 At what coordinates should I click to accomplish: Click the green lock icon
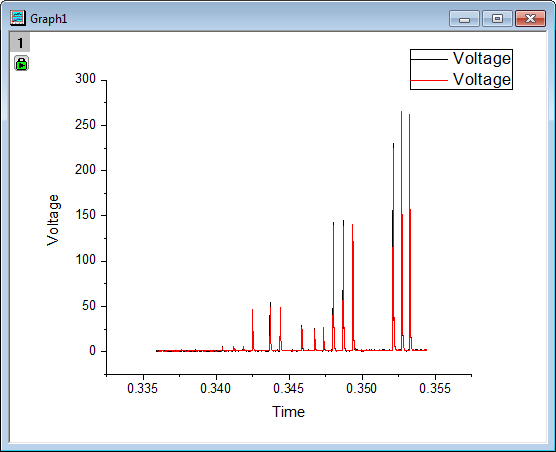21,63
